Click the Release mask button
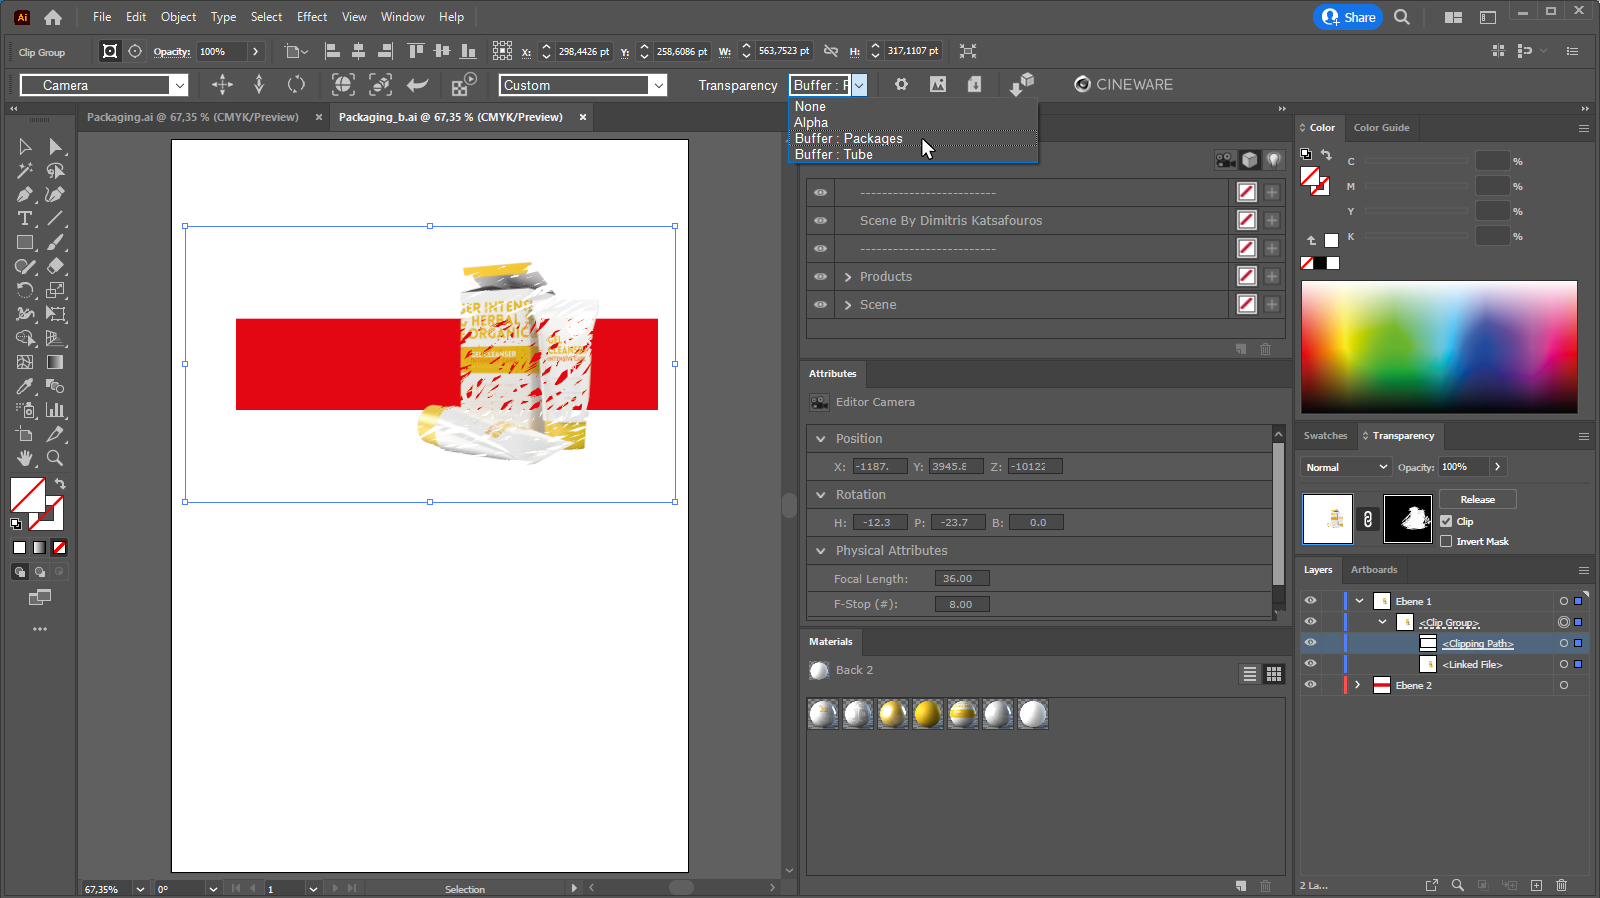The image size is (1600, 898). tap(1478, 499)
